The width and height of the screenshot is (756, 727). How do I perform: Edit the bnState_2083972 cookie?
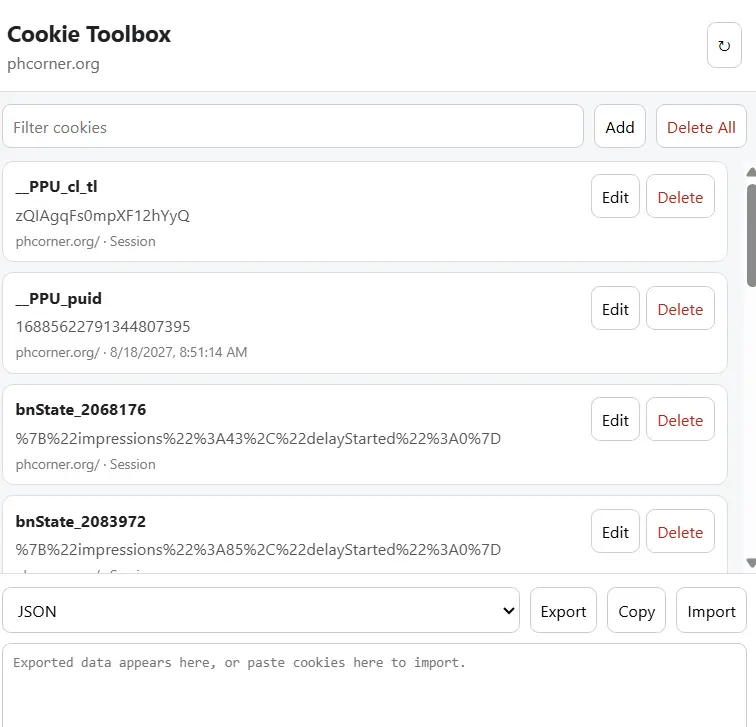[x=615, y=531]
